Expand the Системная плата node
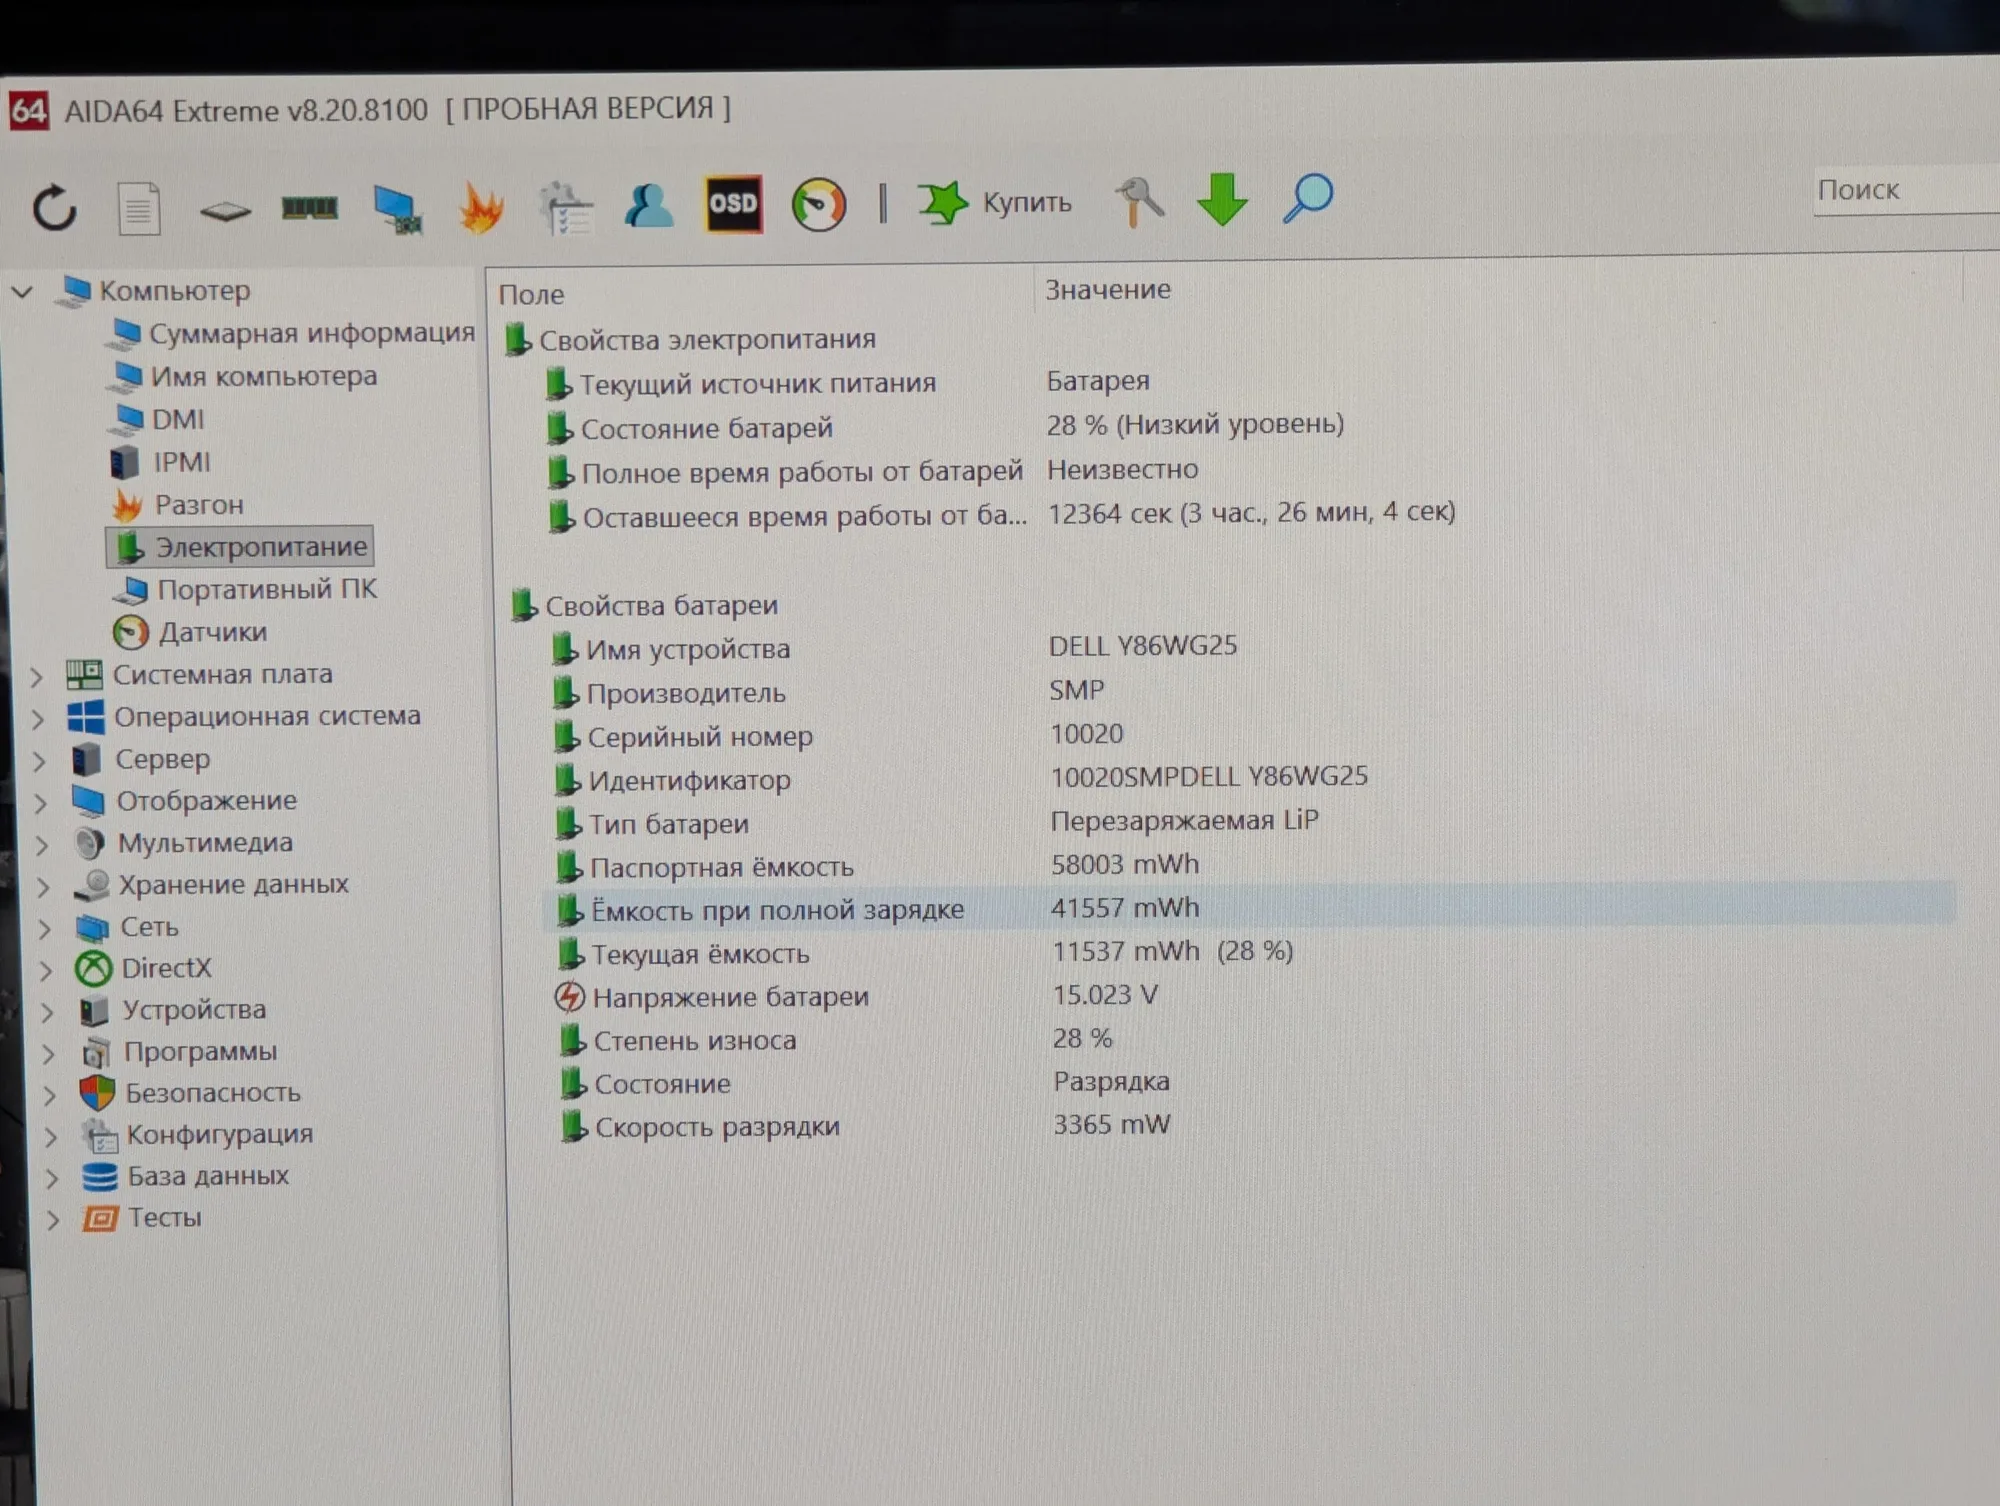The height and width of the screenshot is (1506, 2000). 37,677
